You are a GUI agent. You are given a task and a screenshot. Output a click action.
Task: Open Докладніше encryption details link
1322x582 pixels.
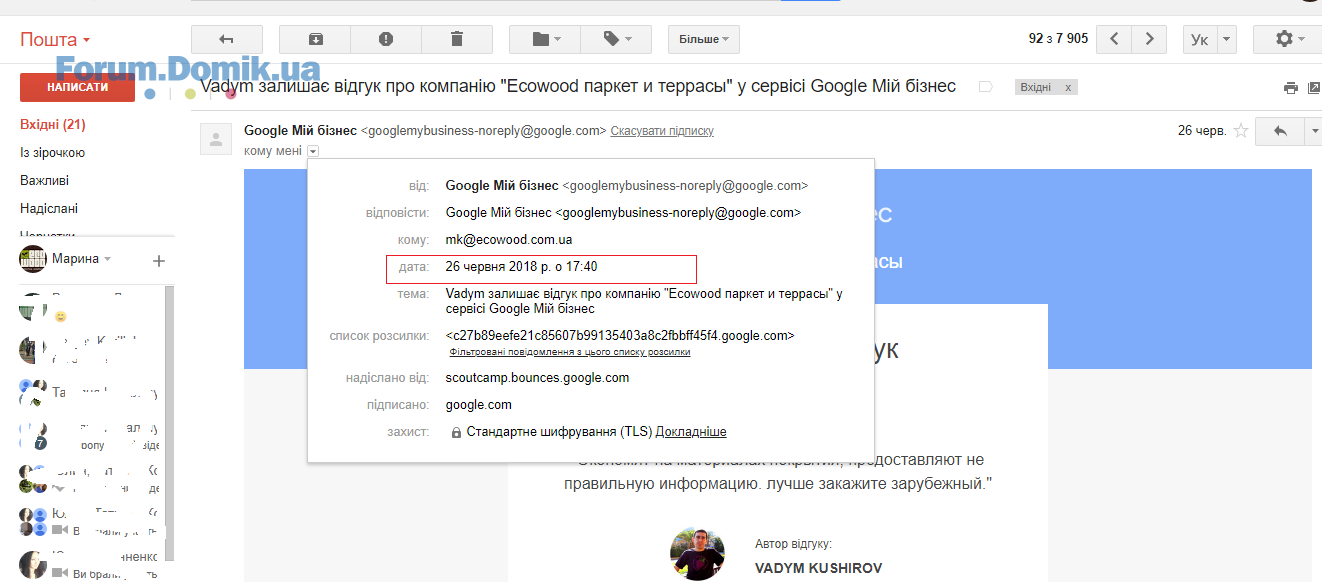point(691,432)
